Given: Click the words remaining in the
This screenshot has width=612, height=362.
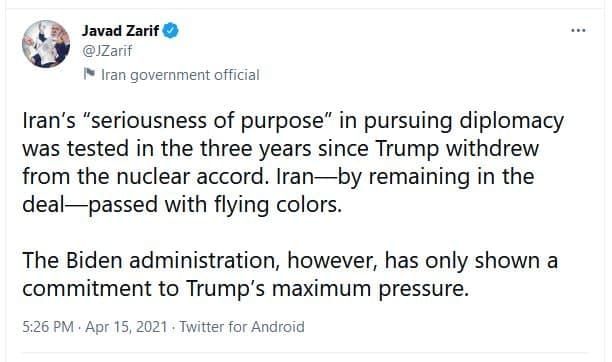Looking at the screenshot, I should tap(452, 177).
